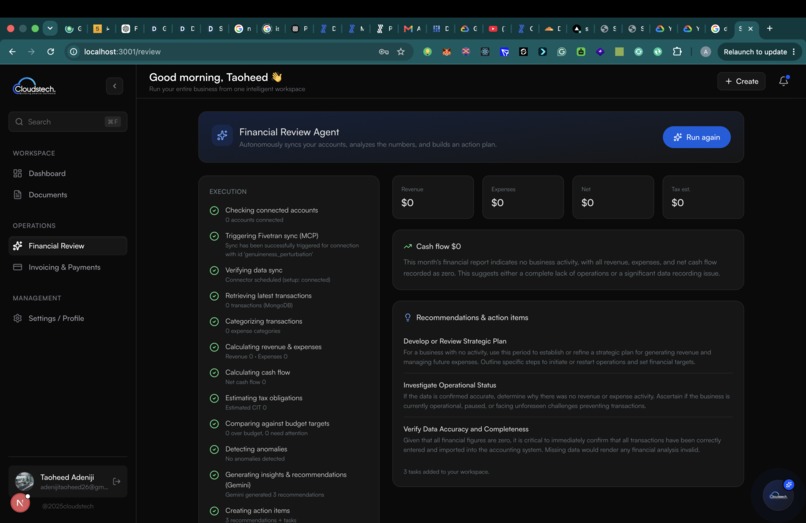
Task: Click the Financial Review sparkle icon in the sidebar
Action: (17, 246)
